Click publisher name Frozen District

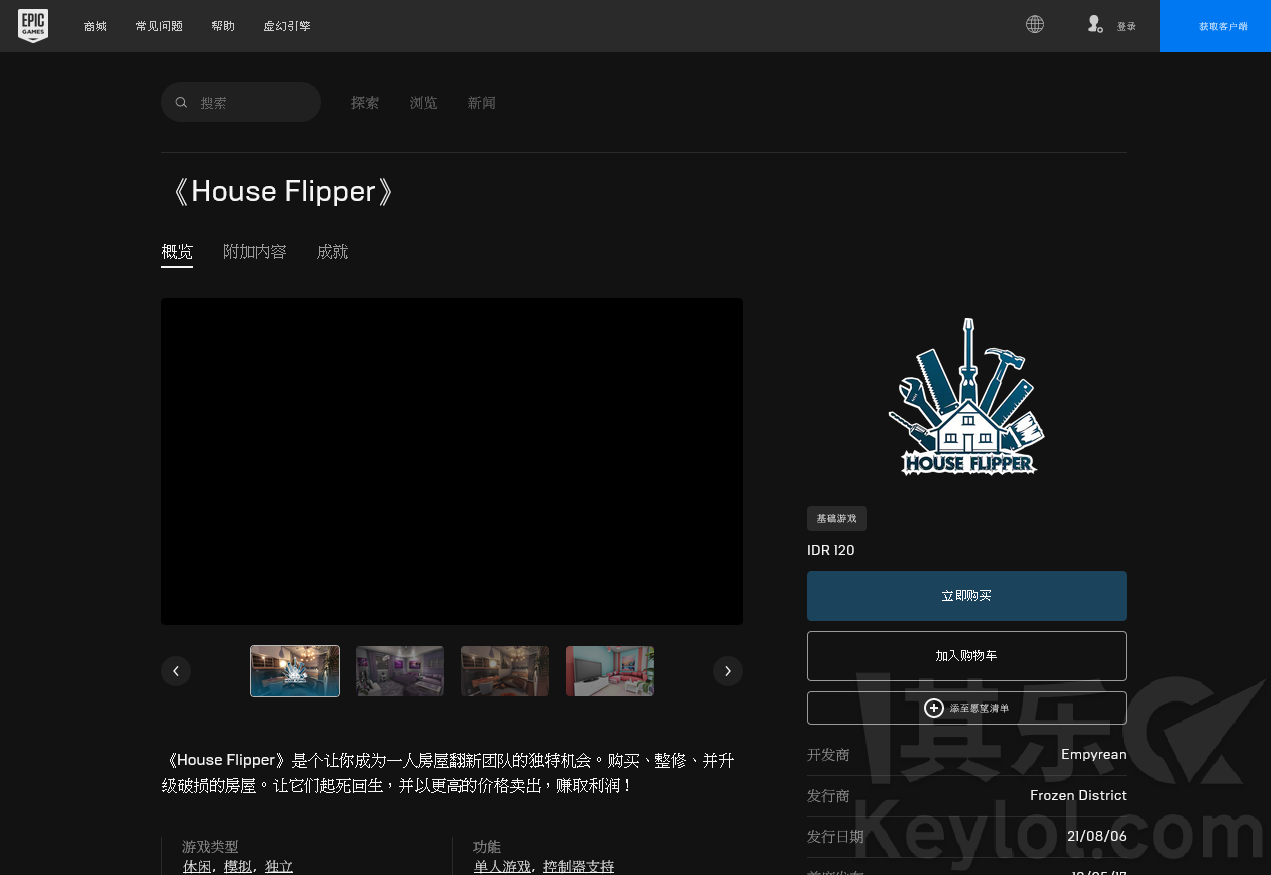point(1078,796)
